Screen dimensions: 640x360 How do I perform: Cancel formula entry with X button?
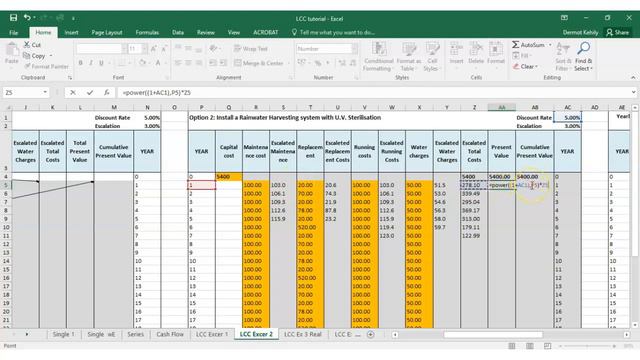[x=73, y=93]
